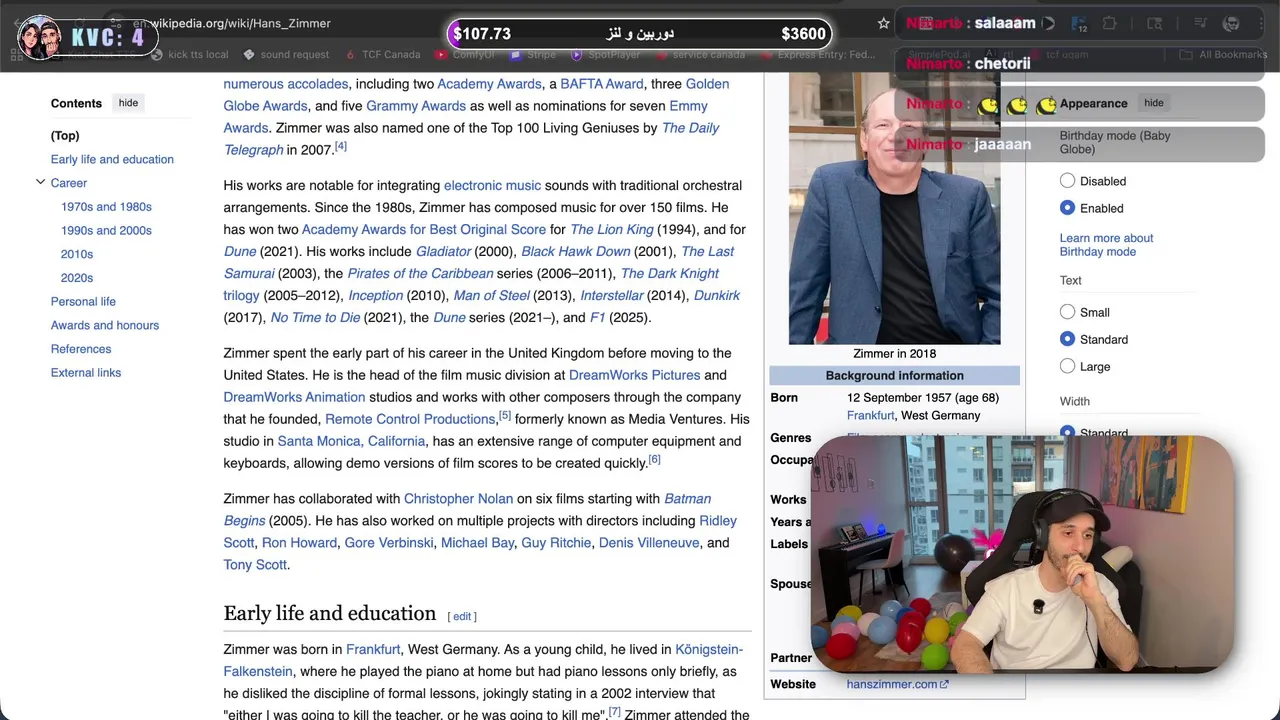Open the Guy Ritchie link
This screenshot has height=720, width=1280.
click(556, 543)
